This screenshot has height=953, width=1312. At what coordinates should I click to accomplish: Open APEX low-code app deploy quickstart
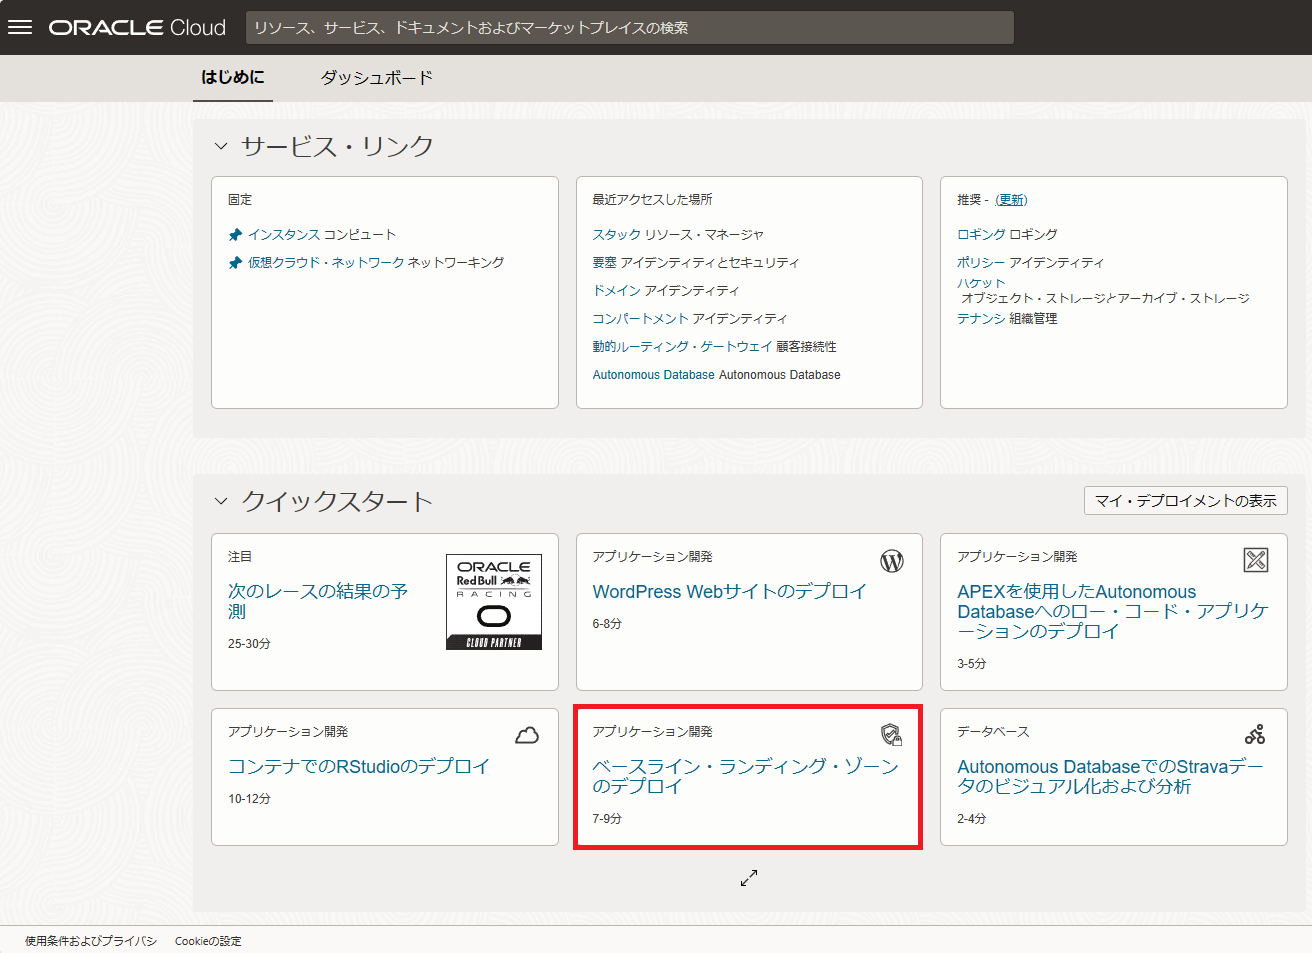(1113, 612)
